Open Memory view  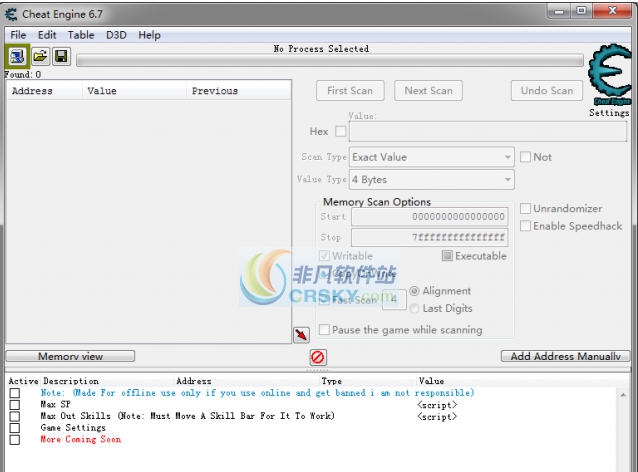[x=70, y=356]
